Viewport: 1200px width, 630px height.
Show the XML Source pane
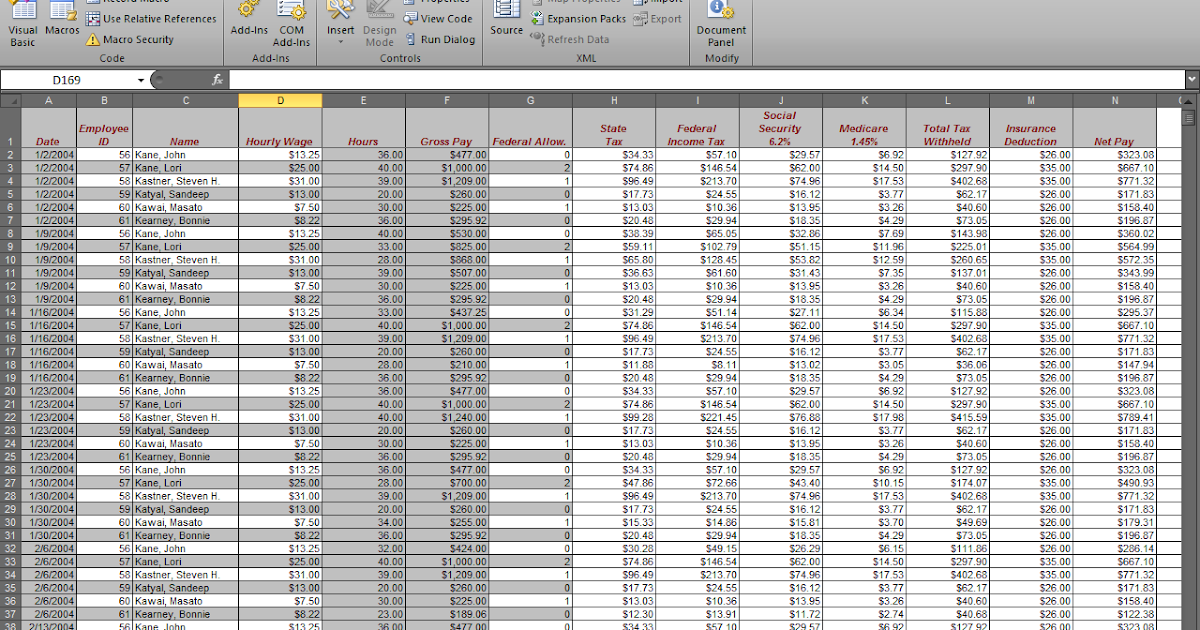point(506,22)
